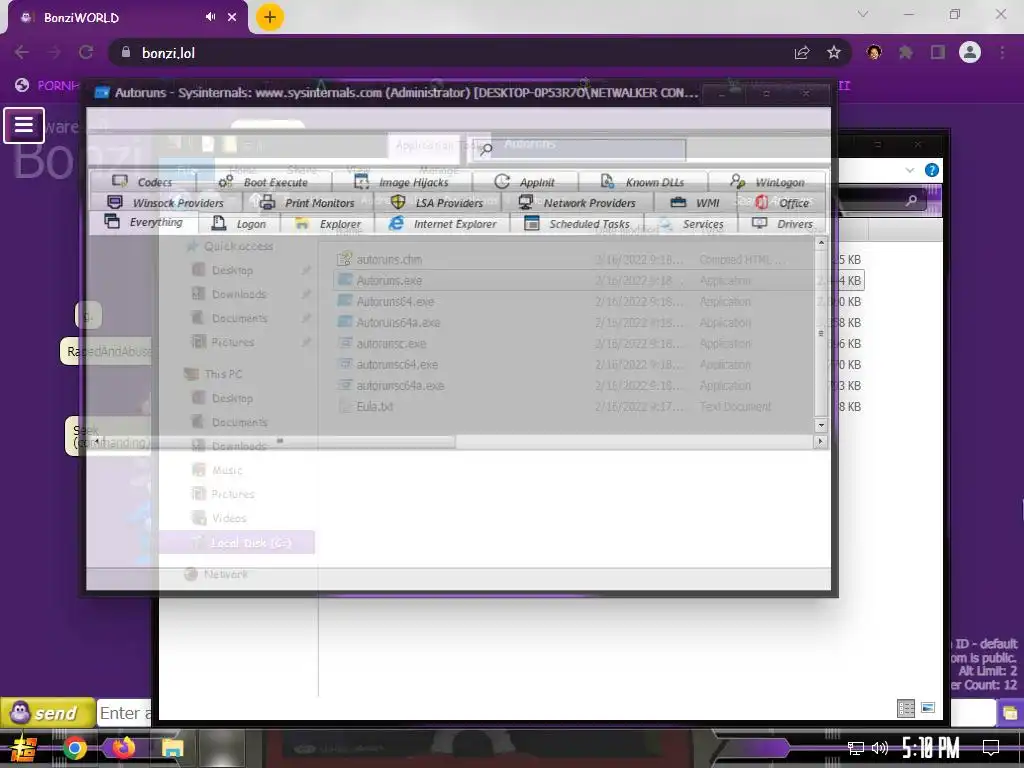Click the Explorer folder tab icon

302,223
